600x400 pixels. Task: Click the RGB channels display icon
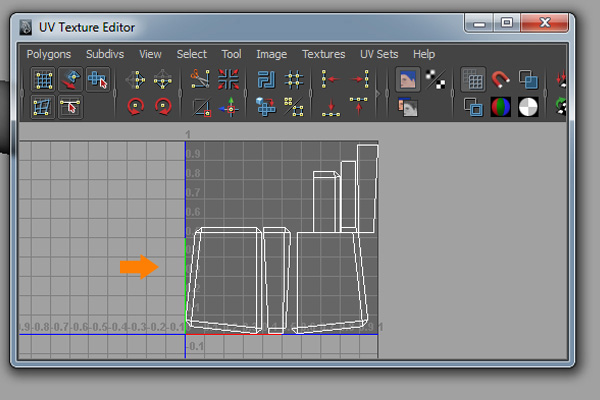pos(501,106)
